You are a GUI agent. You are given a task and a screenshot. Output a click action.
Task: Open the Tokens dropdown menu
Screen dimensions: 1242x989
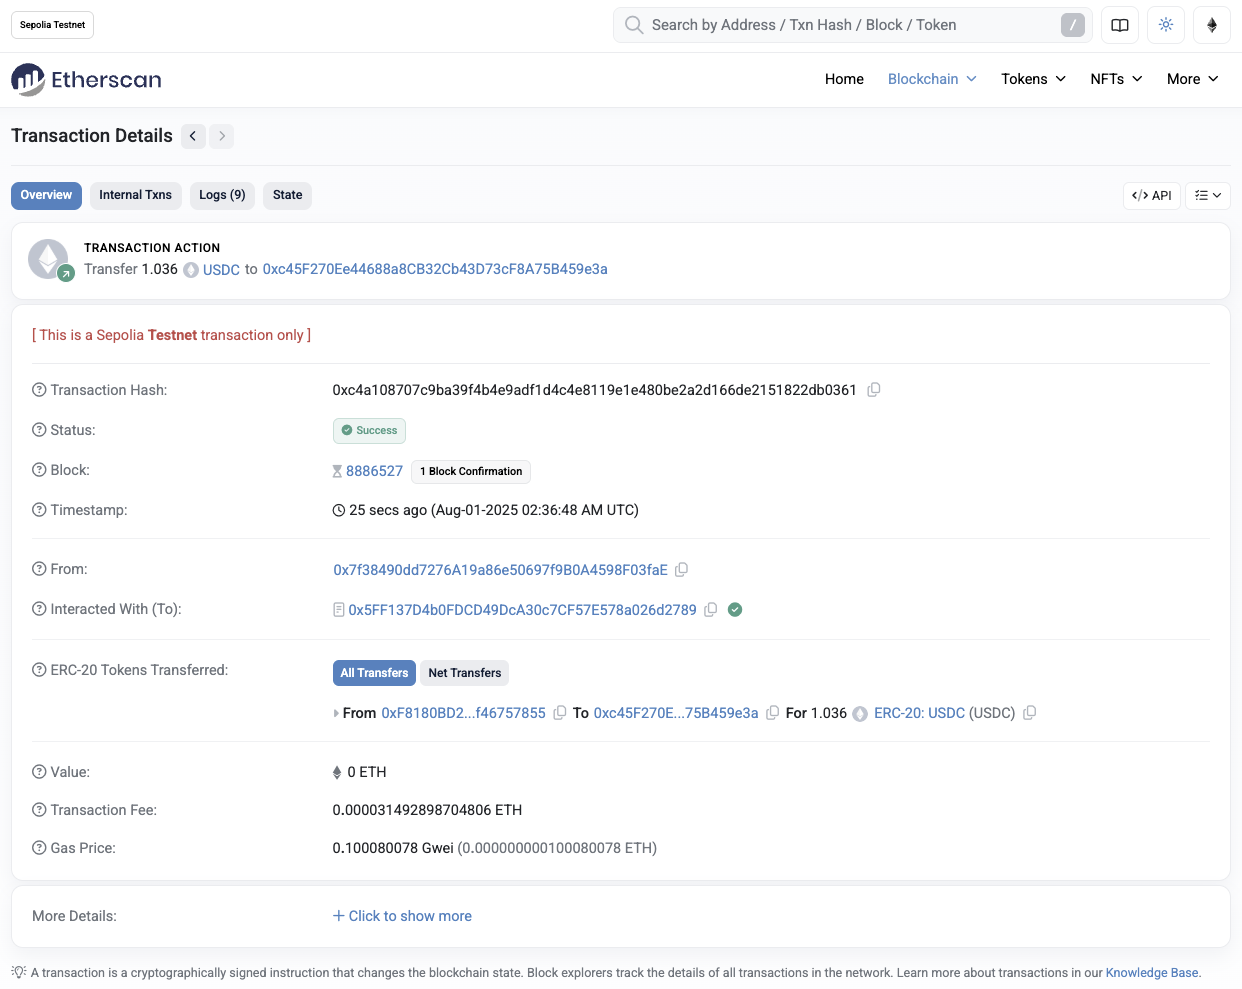(x=1033, y=79)
